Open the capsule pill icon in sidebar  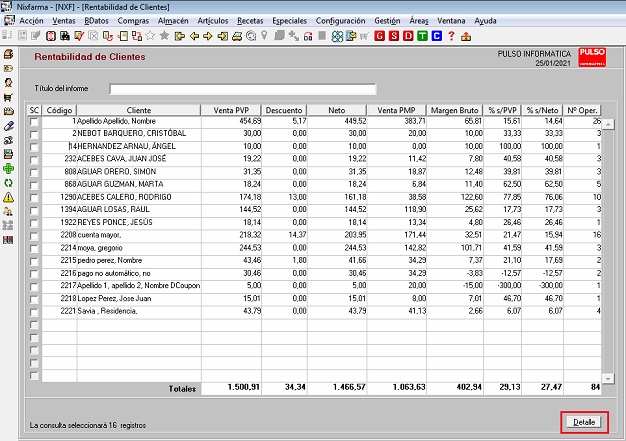[8, 126]
